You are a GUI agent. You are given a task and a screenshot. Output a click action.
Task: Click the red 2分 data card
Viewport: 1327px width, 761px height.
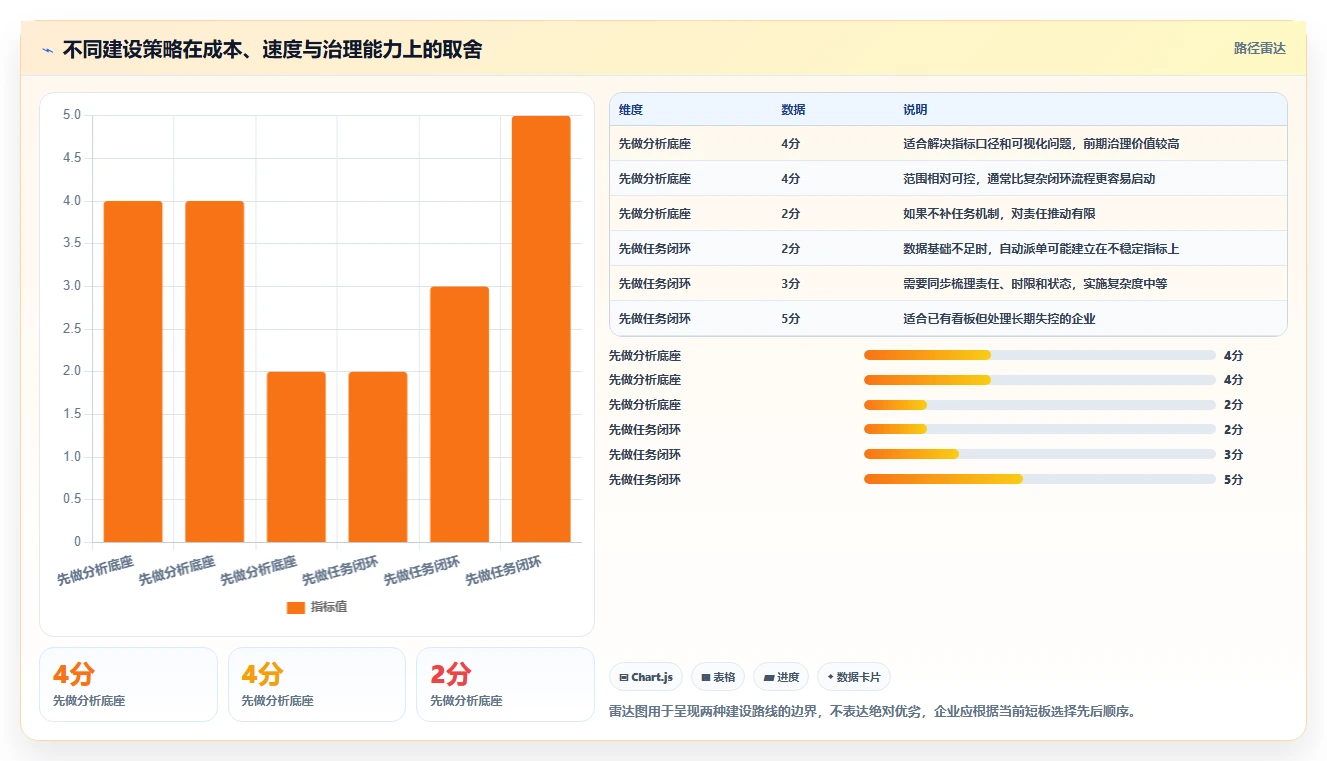505,684
